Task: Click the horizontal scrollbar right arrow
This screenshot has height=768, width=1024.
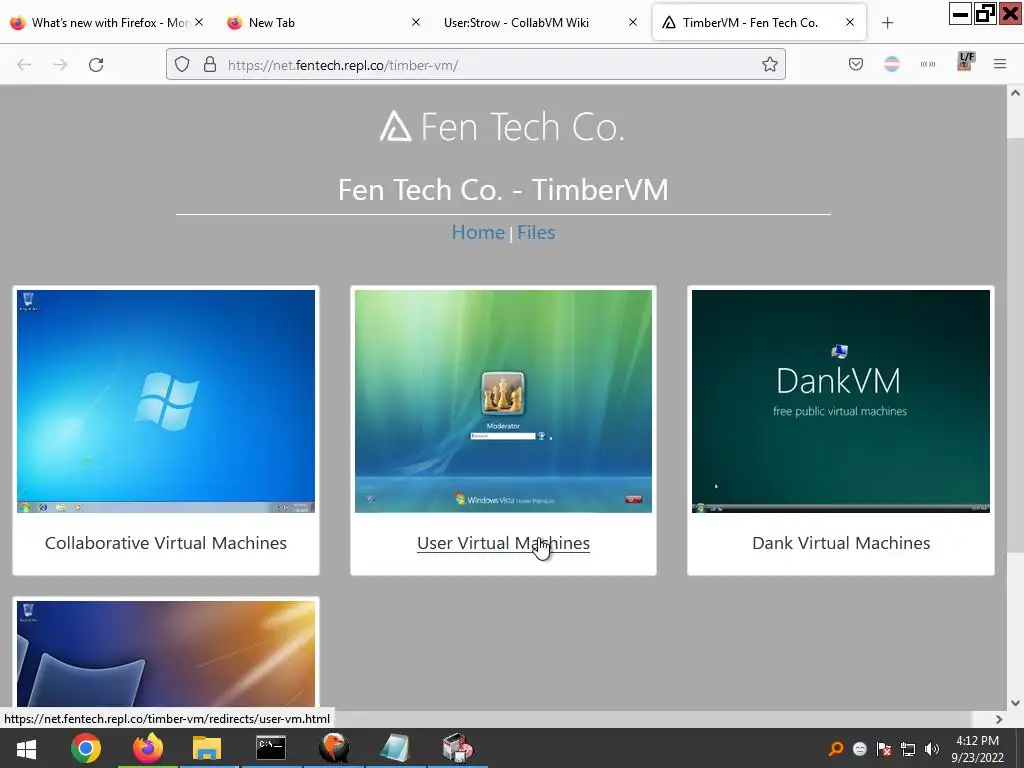Action: click(999, 719)
